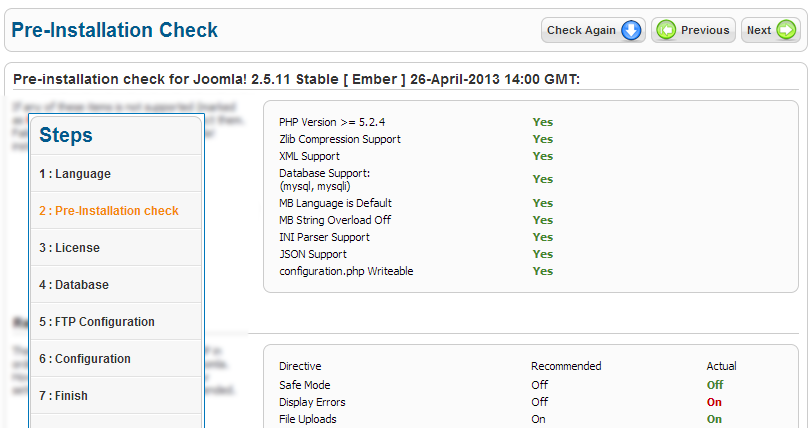Open step 6 : Configuration

(x=116, y=359)
